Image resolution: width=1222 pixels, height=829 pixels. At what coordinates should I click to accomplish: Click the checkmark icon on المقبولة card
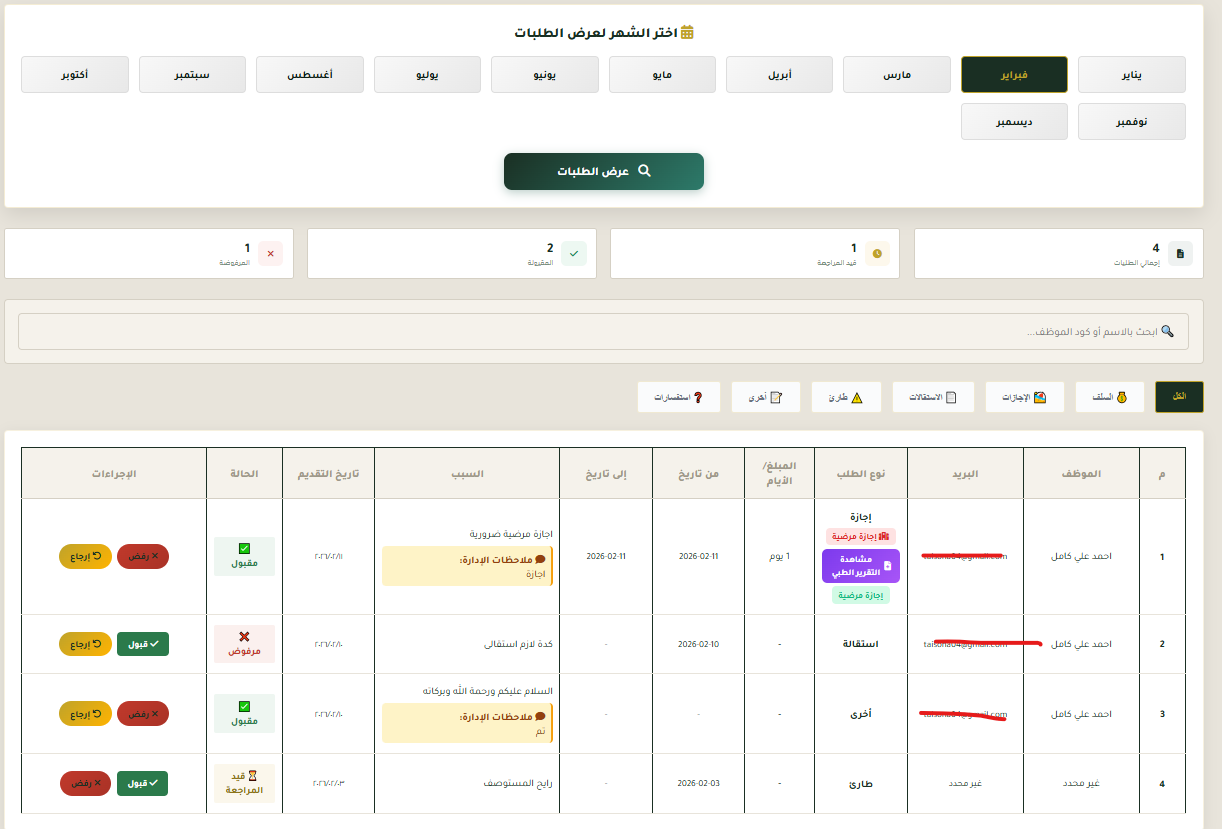point(573,253)
